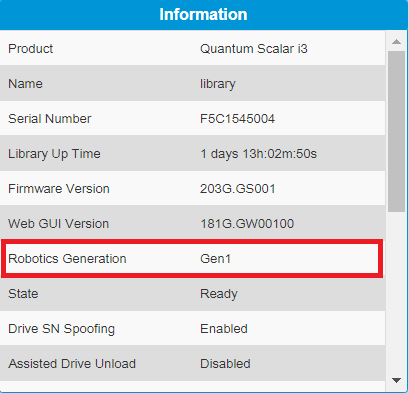Select the Product row label

(31, 49)
